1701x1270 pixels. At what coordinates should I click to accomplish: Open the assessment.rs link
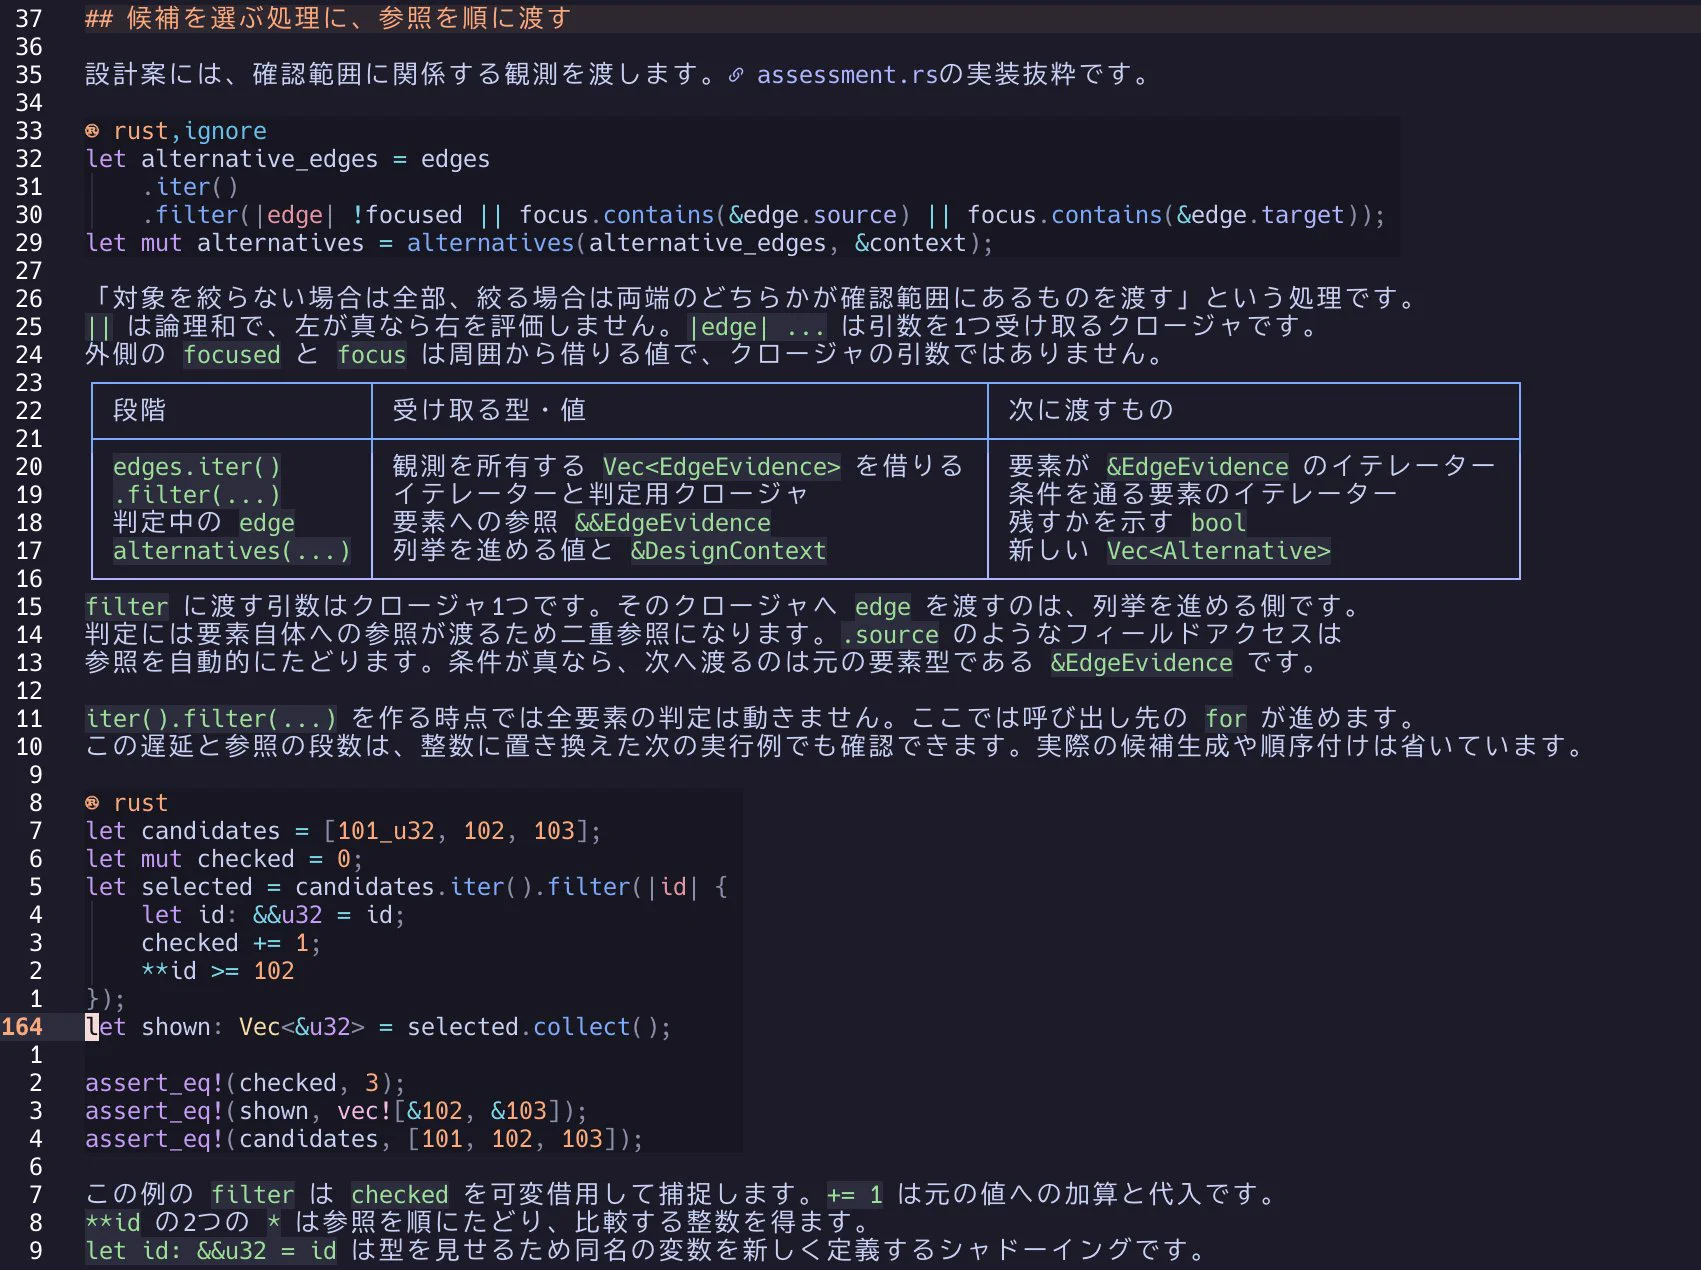point(847,75)
